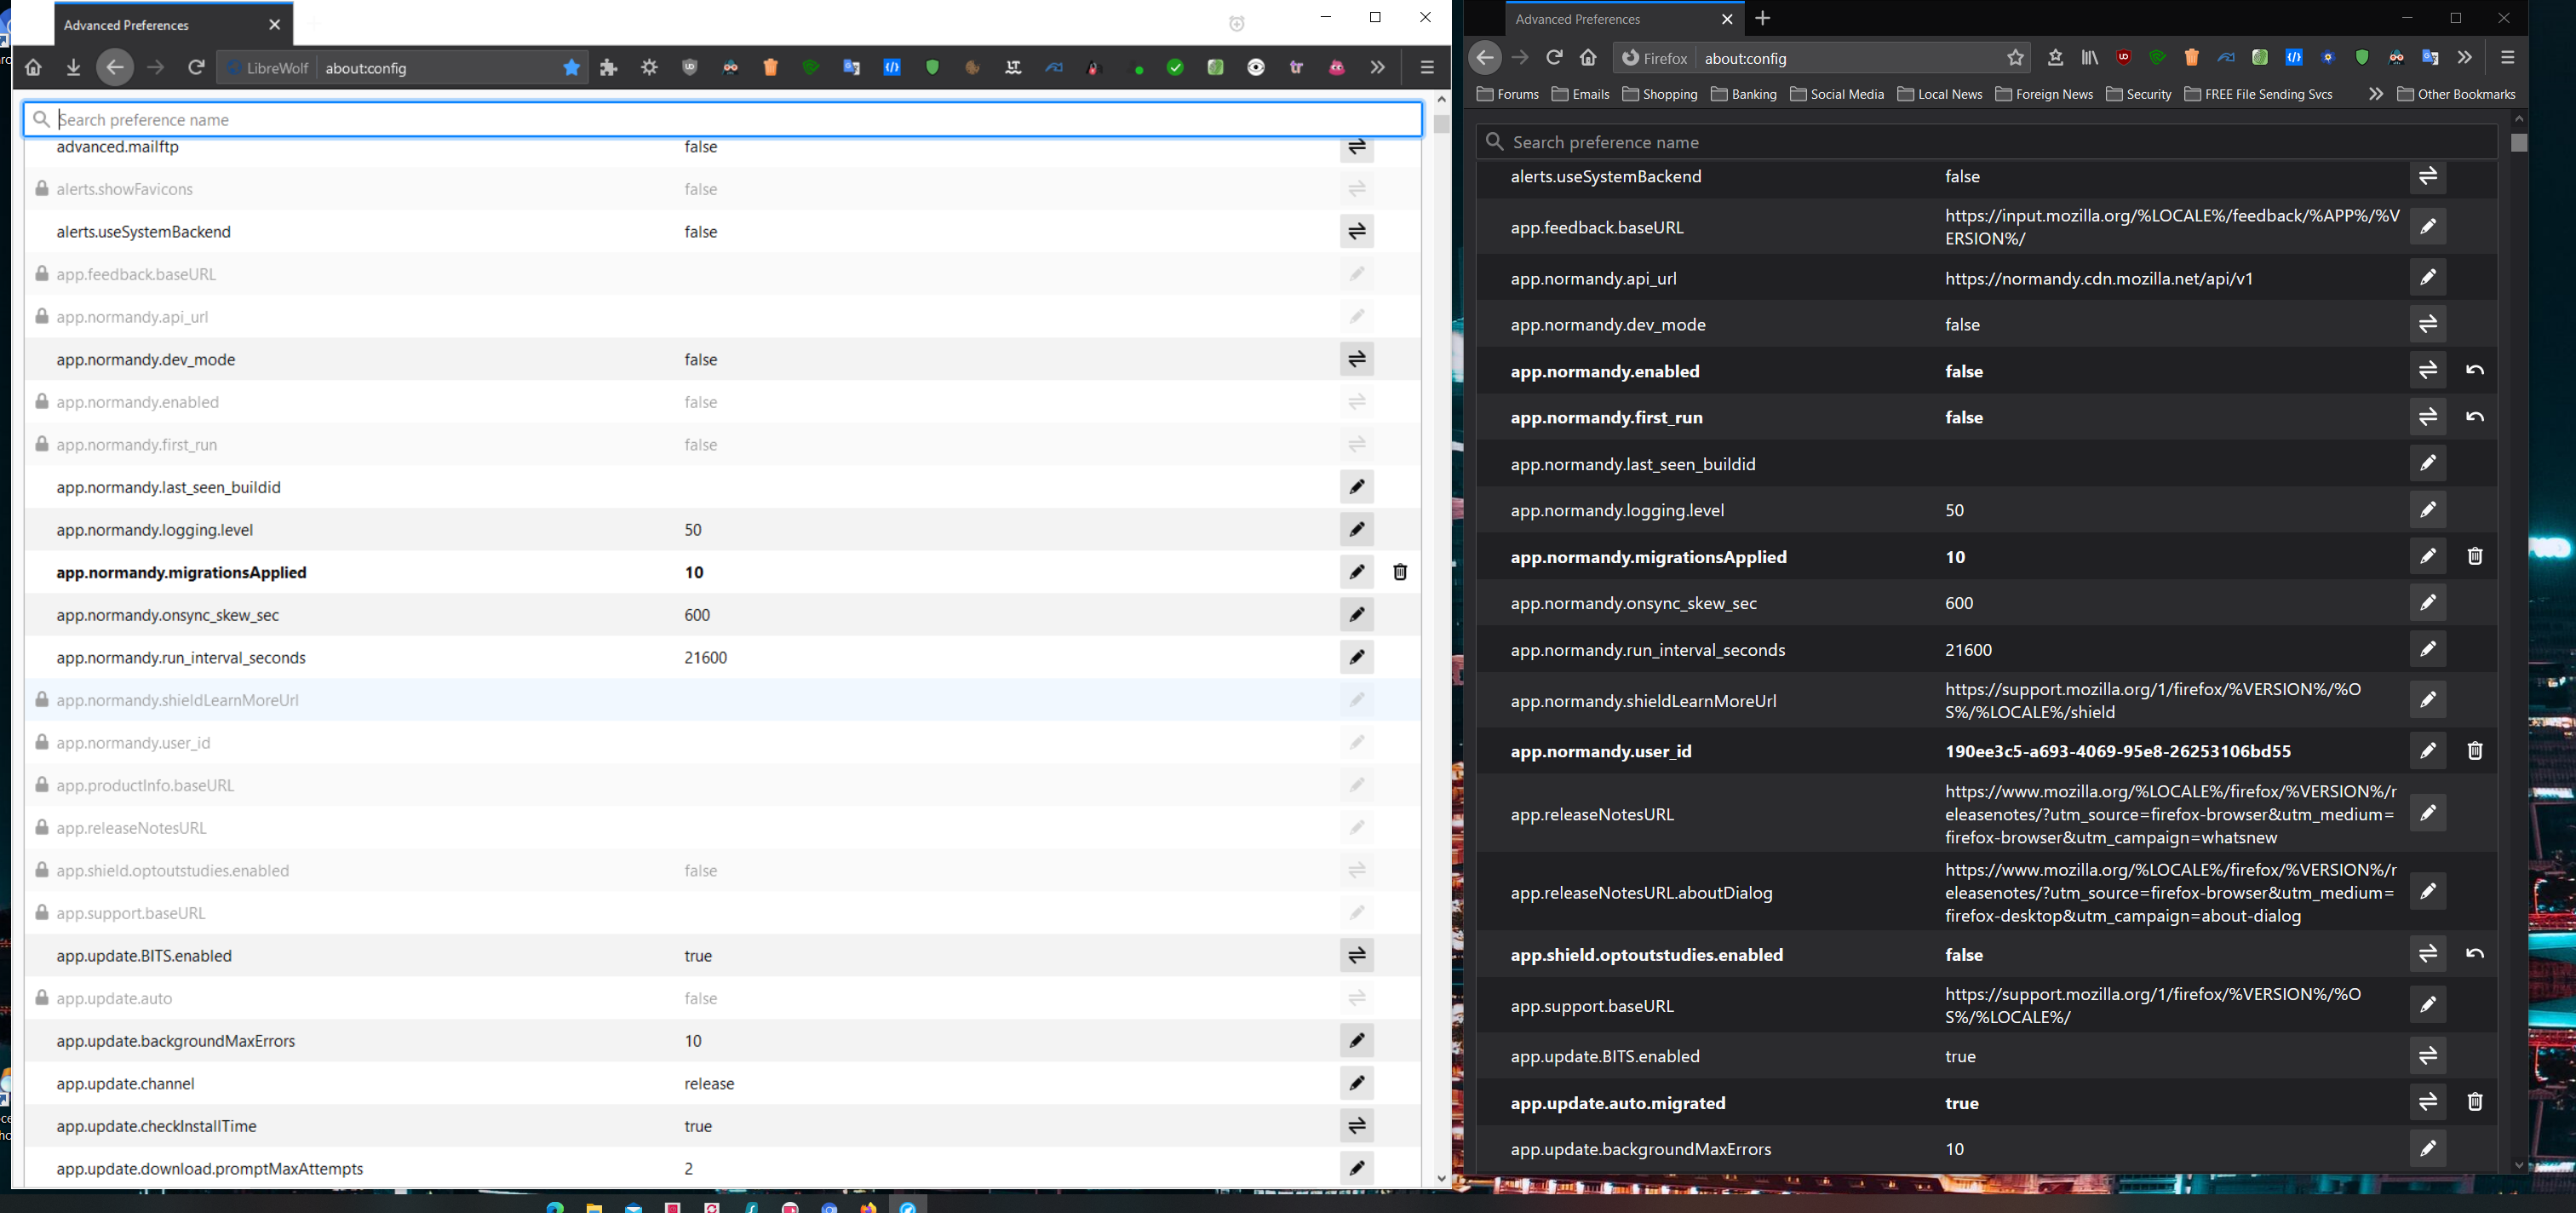Expand hidden bookmarks toolbar chevron
This screenshot has height=1213, width=2576.
click(2375, 94)
